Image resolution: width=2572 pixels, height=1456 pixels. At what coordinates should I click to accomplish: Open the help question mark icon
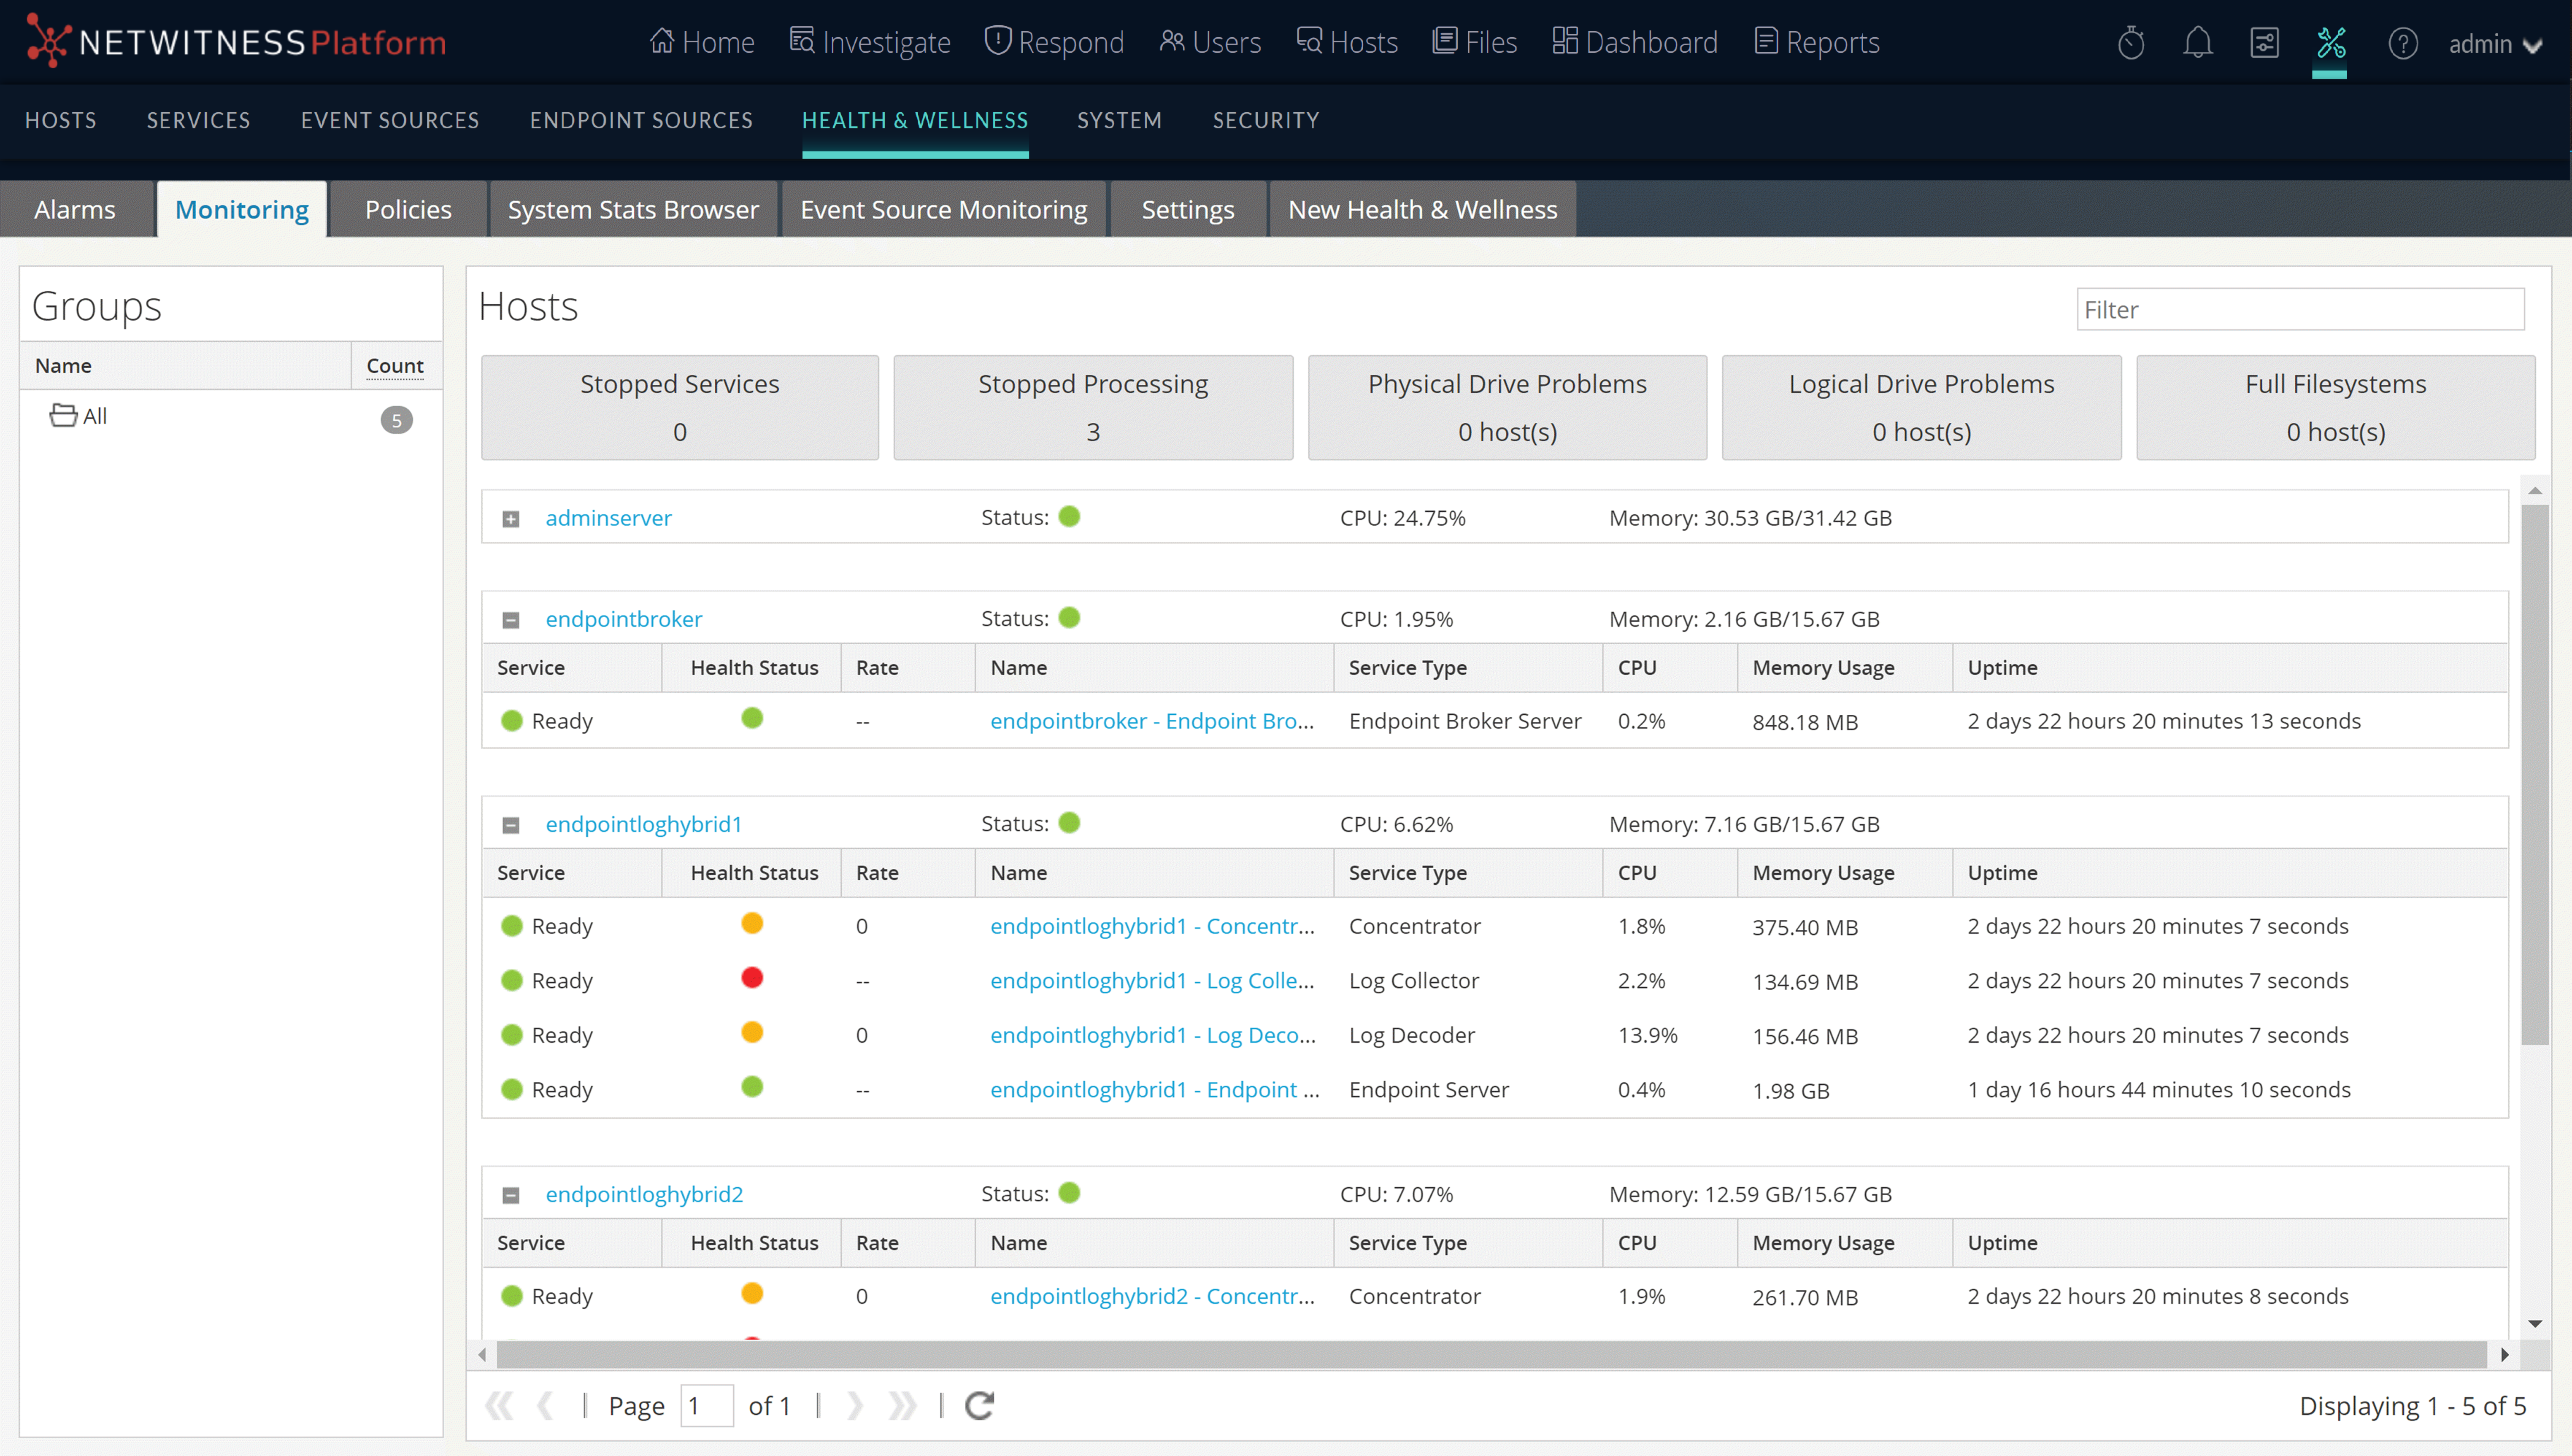pyautogui.click(x=2402, y=43)
